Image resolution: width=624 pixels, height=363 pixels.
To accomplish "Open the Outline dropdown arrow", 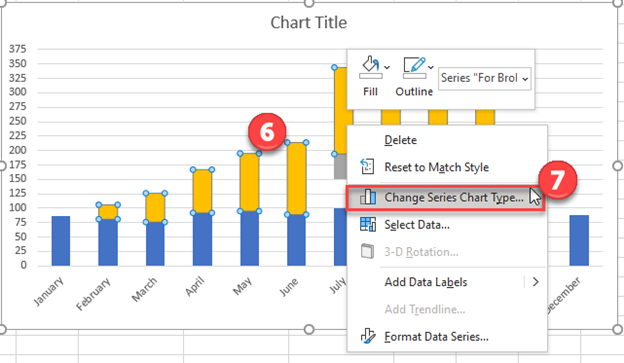I will (x=430, y=67).
